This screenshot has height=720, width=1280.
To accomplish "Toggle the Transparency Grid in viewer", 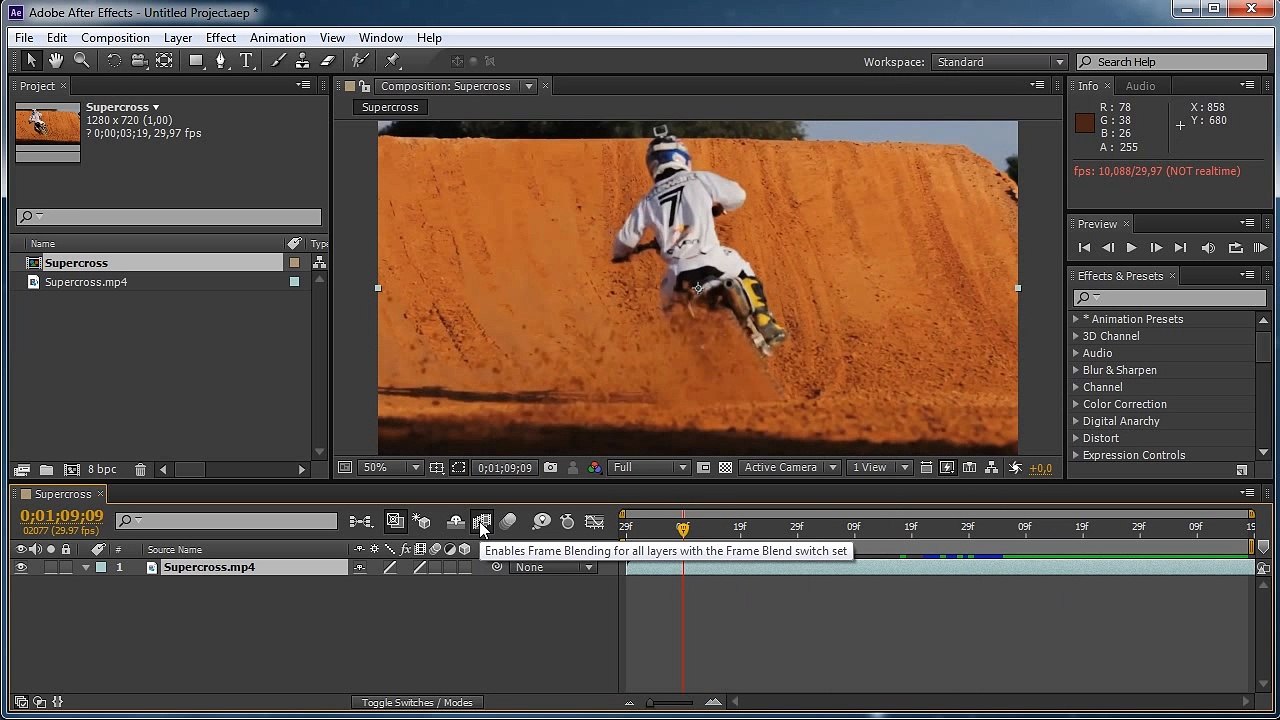I will tap(725, 467).
